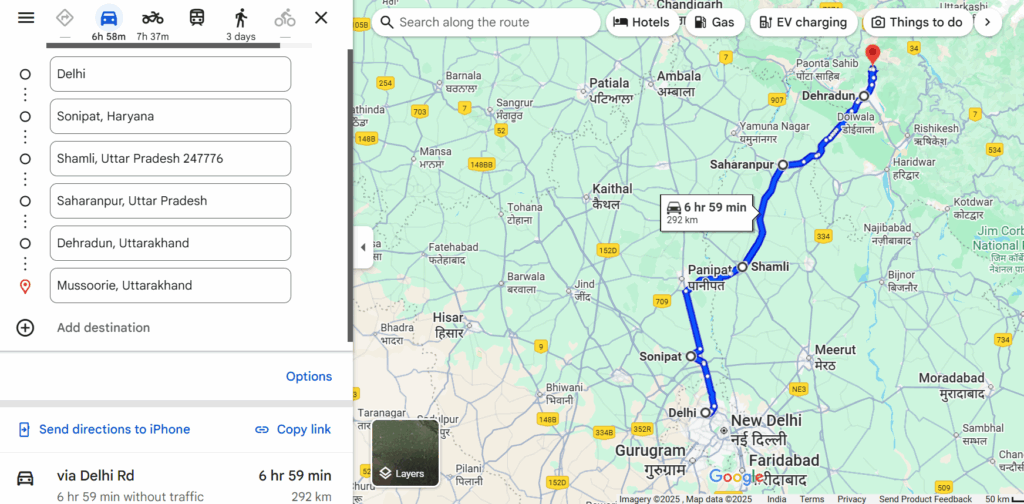
Task: Click the side panel vertical scrollbar
Action: point(350,195)
